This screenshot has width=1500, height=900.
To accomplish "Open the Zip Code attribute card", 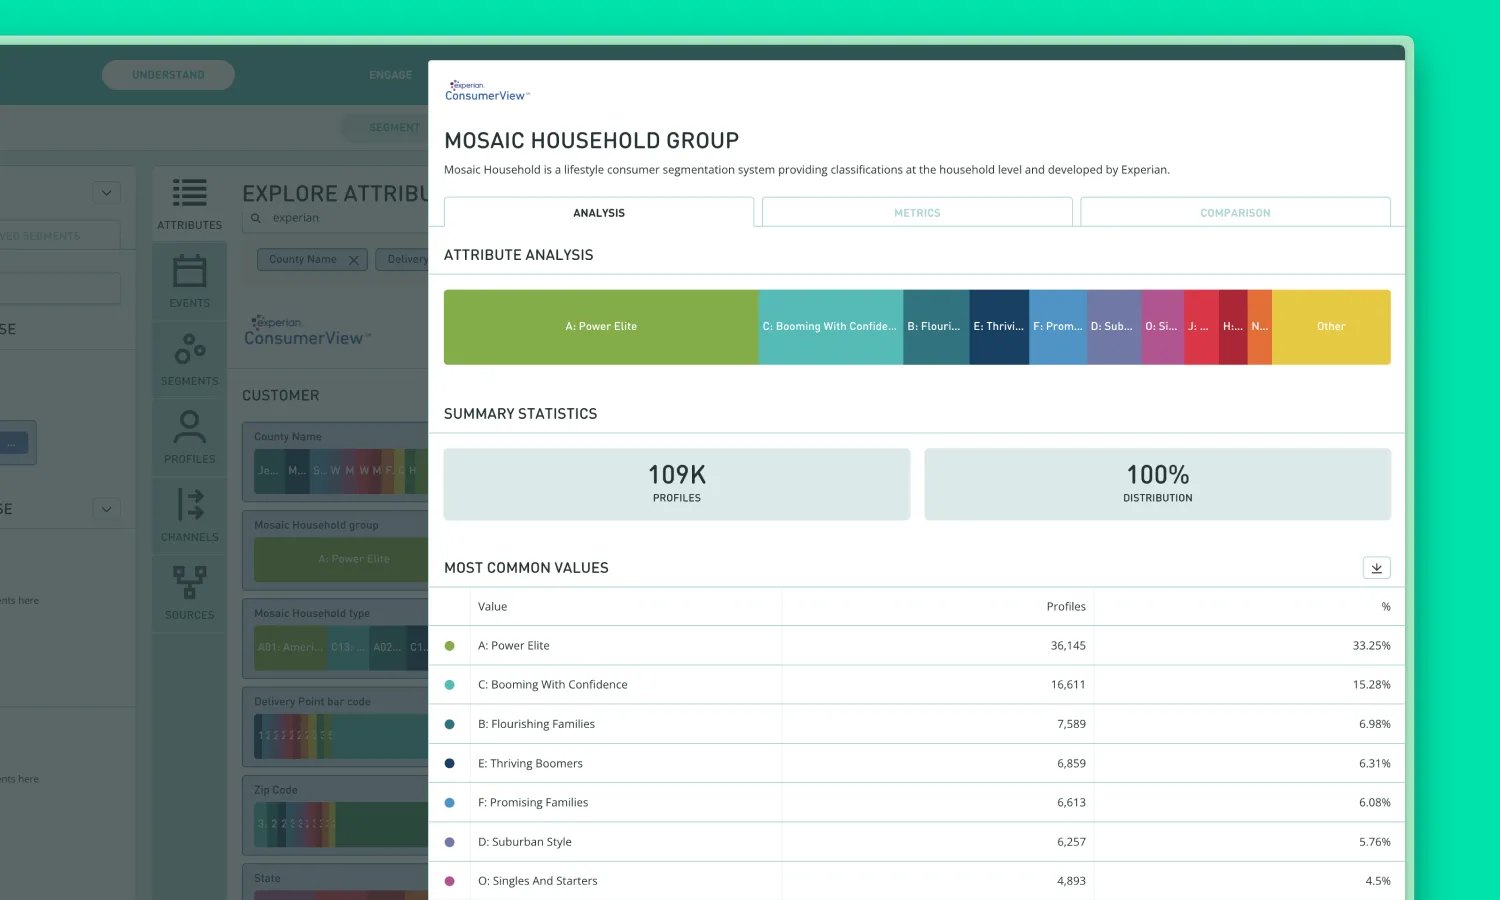I will 335,815.
